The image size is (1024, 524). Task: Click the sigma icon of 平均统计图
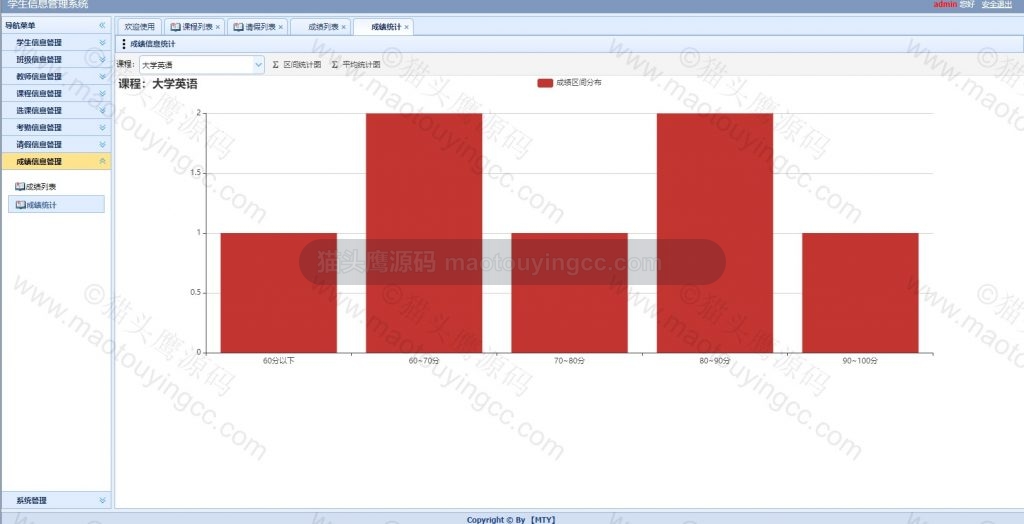[335, 65]
